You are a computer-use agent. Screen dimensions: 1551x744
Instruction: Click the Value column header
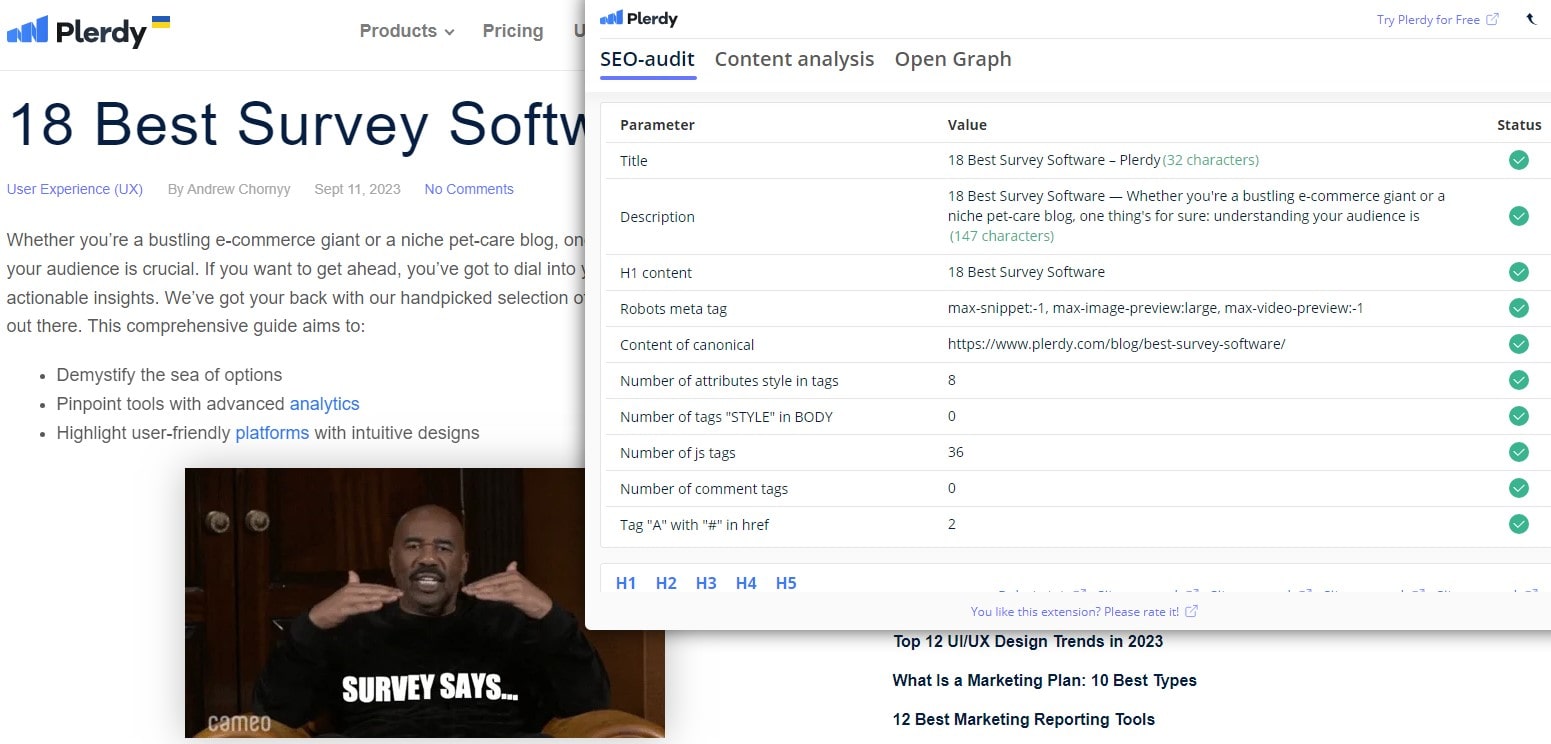coord(967,125)
